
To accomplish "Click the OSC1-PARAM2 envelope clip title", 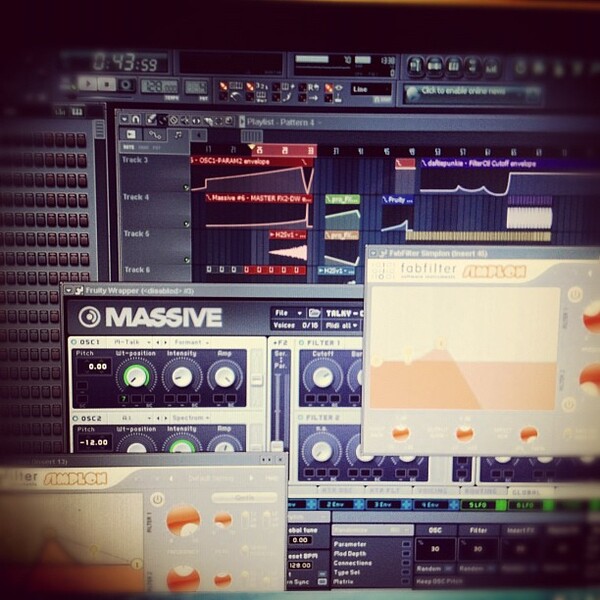I will [x=233, y=161].
